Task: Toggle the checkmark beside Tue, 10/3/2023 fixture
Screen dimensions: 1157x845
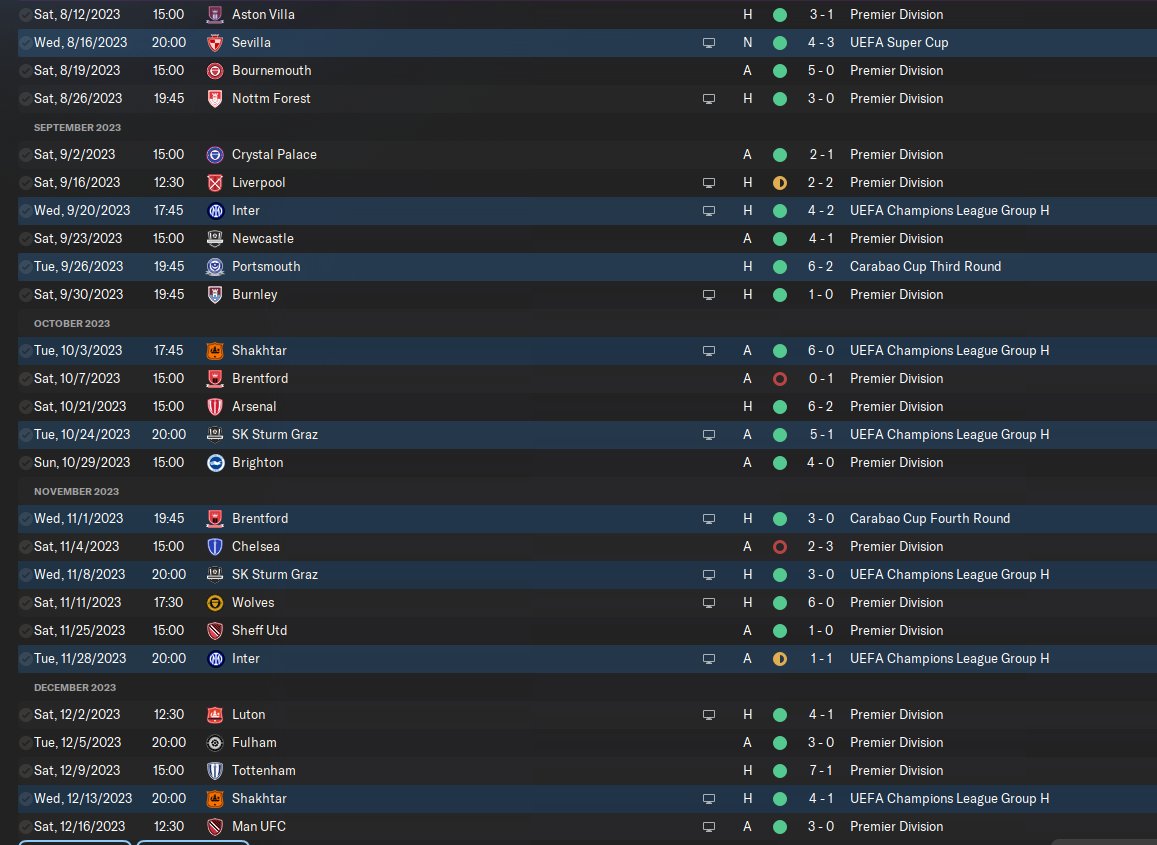Action: click(25, 351)
